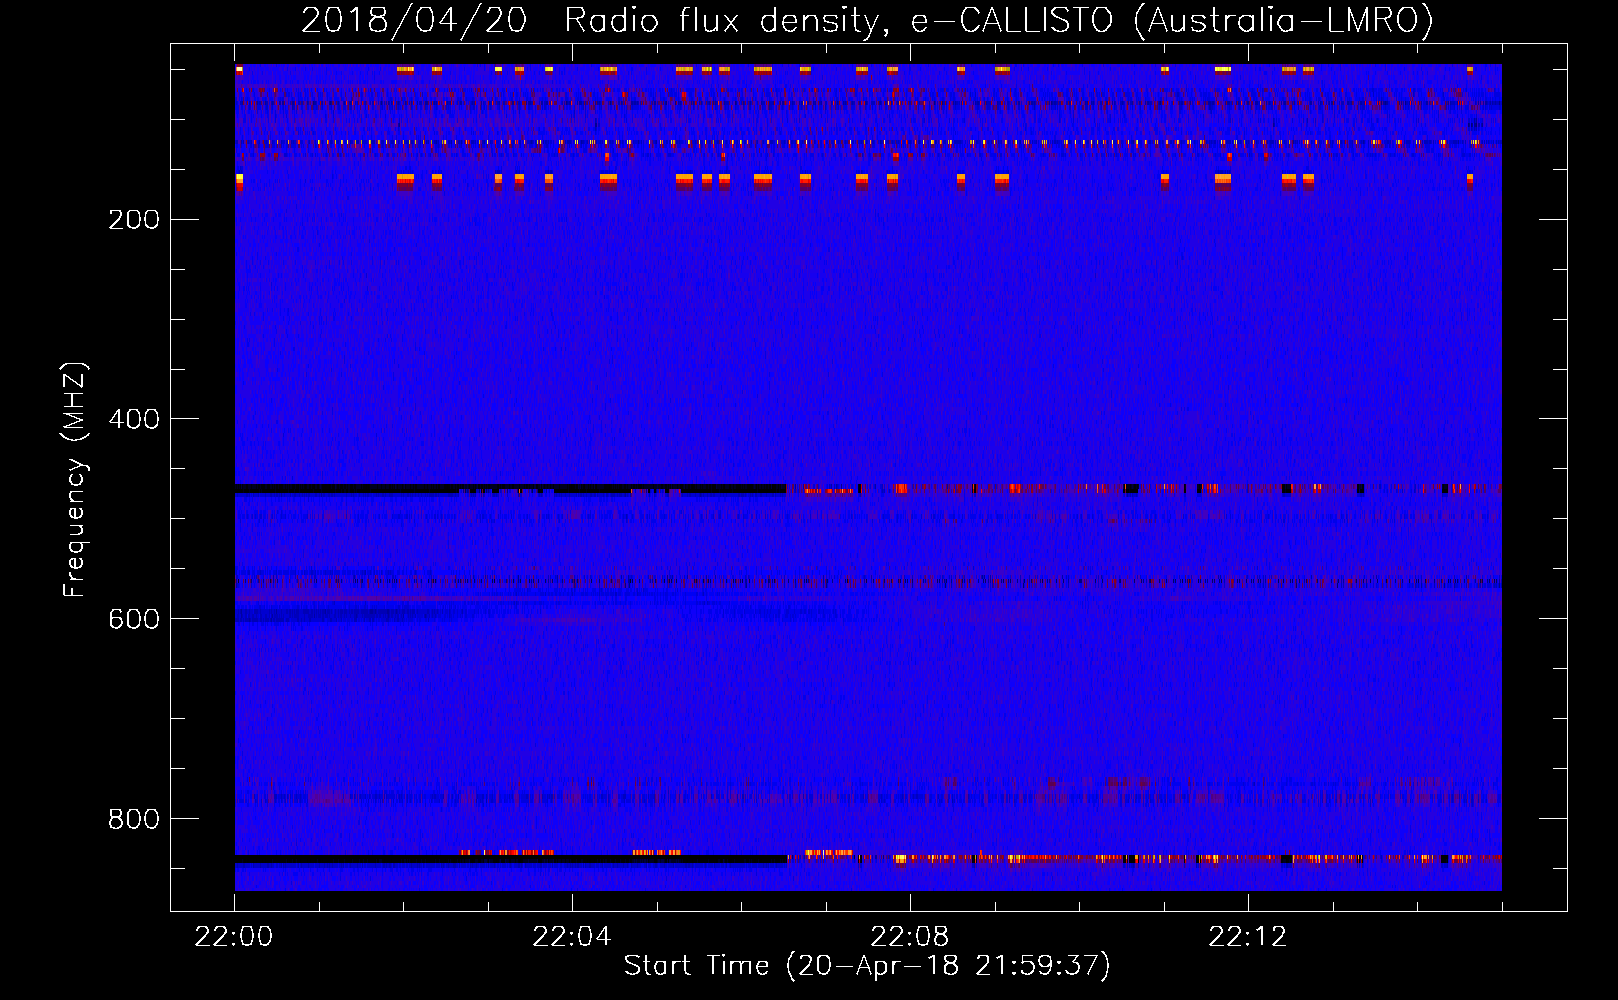Click the 'Start Time (20-Apr-18 21:59:37)' label
This screenshot has width=1618, height=1000.
(x=867, y=966)
